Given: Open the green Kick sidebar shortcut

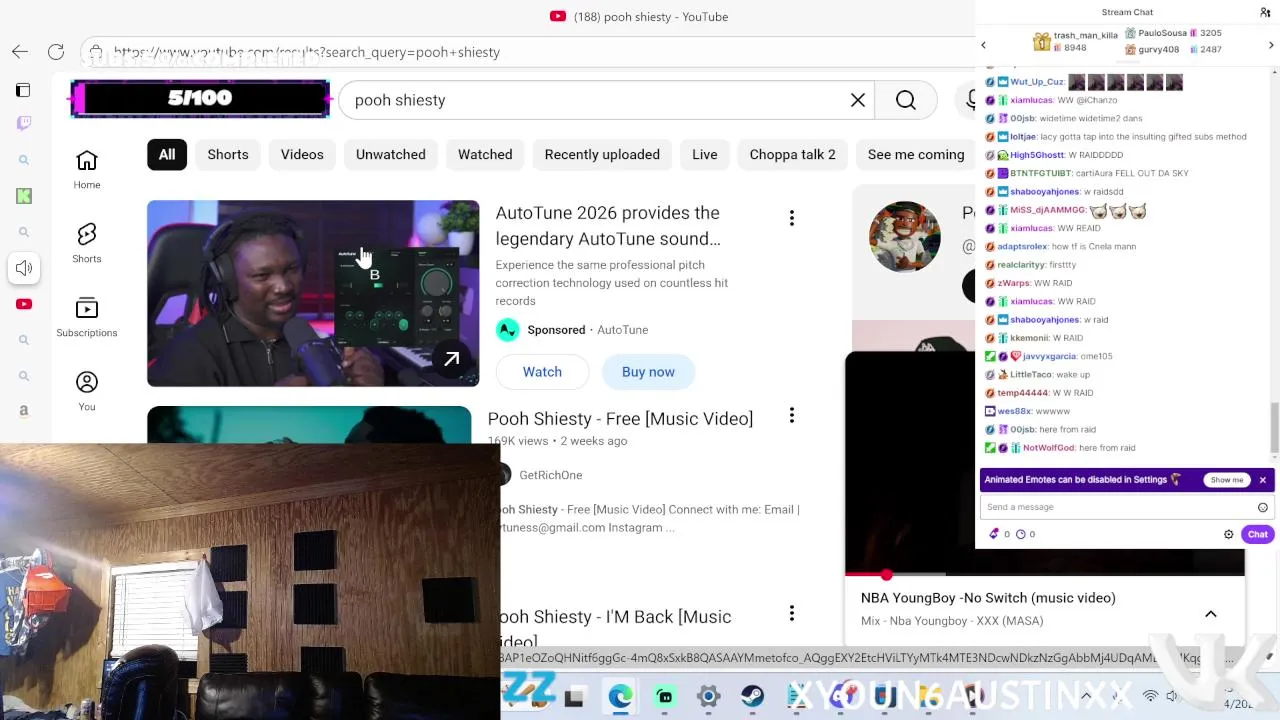Looking at the screenshot, I should 24,196.
